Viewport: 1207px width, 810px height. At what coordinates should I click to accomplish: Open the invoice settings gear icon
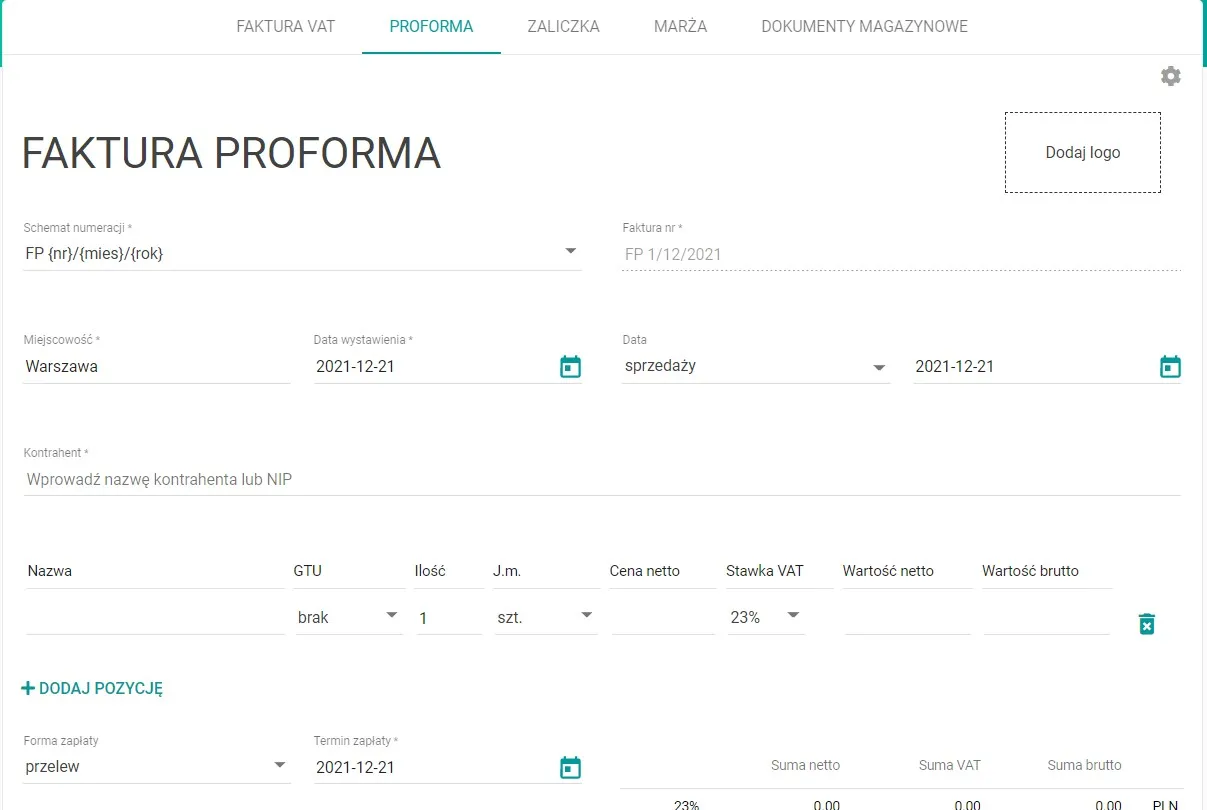click(x=1170, y=75)
